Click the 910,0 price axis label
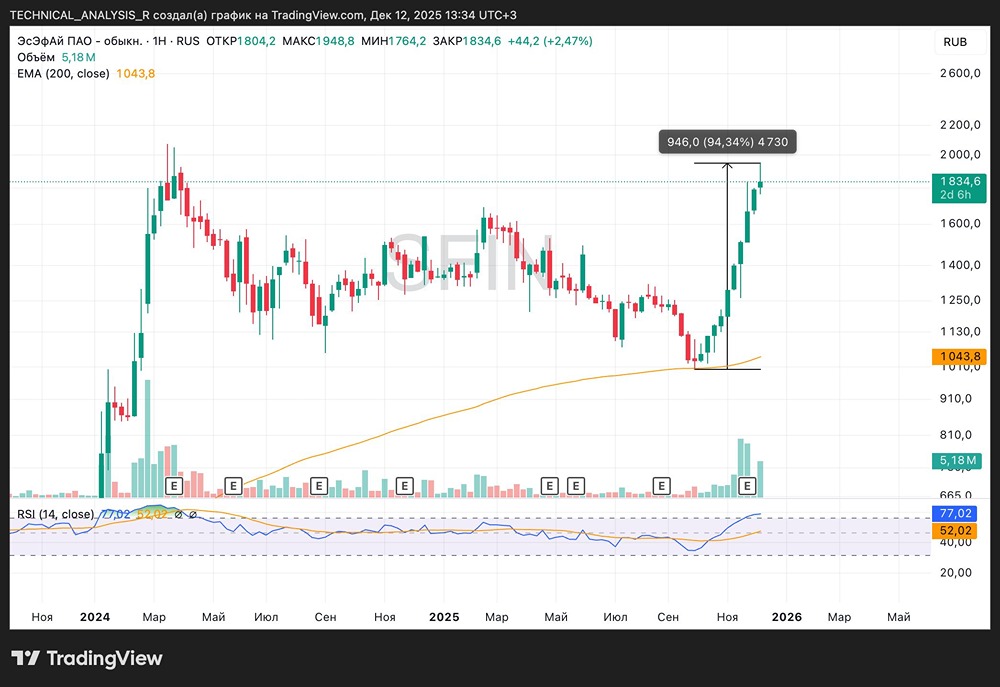 click(955, 399)
